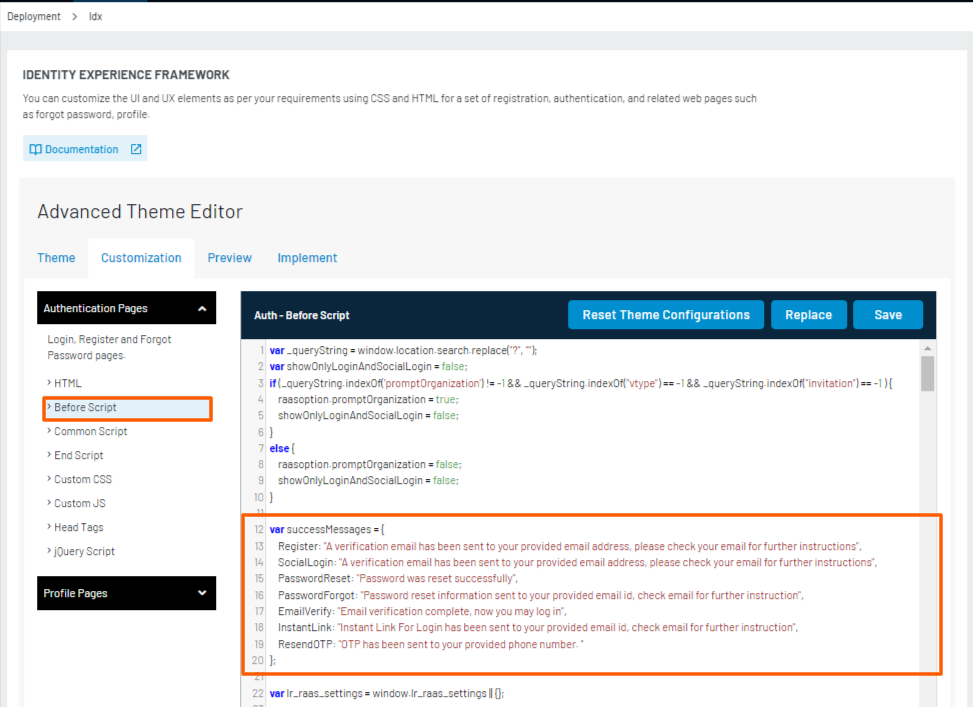
Task: Click the Documentation book icon
Action: [x=35, y=150]
